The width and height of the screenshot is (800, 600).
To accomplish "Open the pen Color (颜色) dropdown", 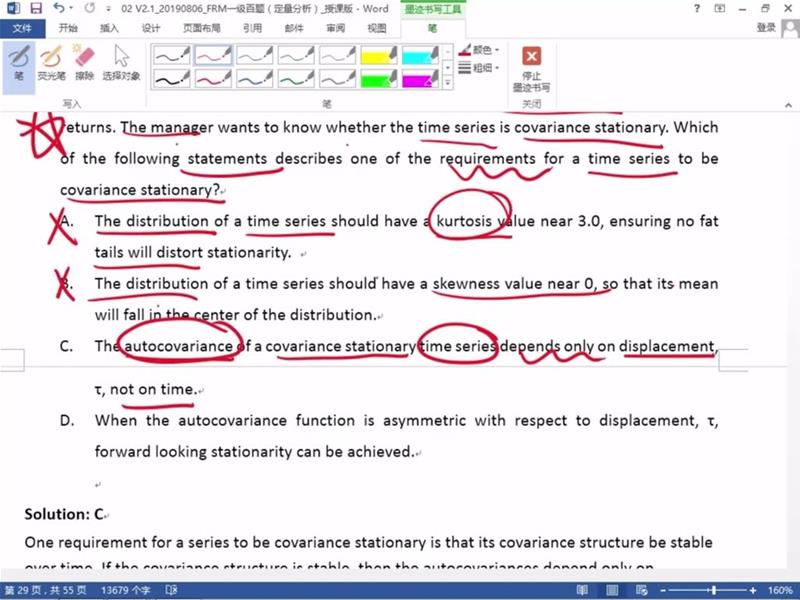I will click(x=479, y=50).
